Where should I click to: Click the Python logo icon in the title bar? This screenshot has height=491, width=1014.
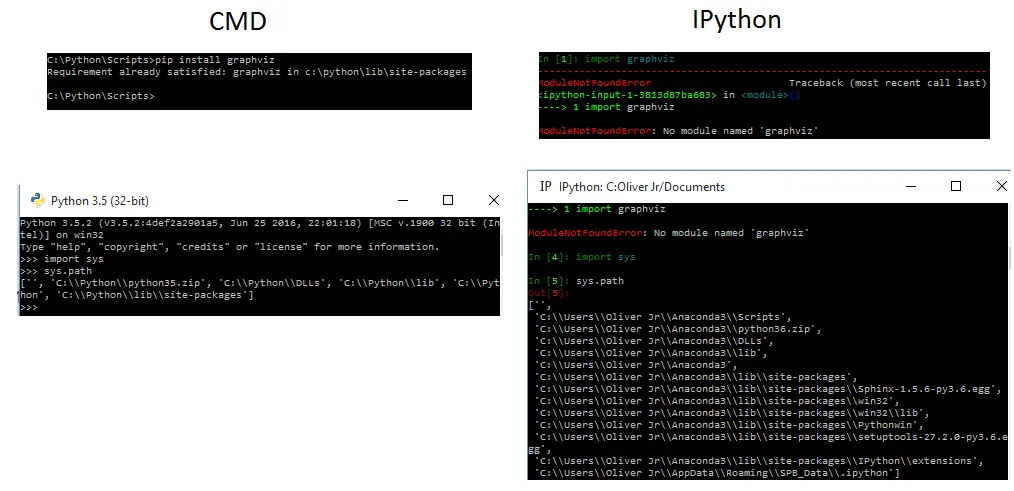38,200
